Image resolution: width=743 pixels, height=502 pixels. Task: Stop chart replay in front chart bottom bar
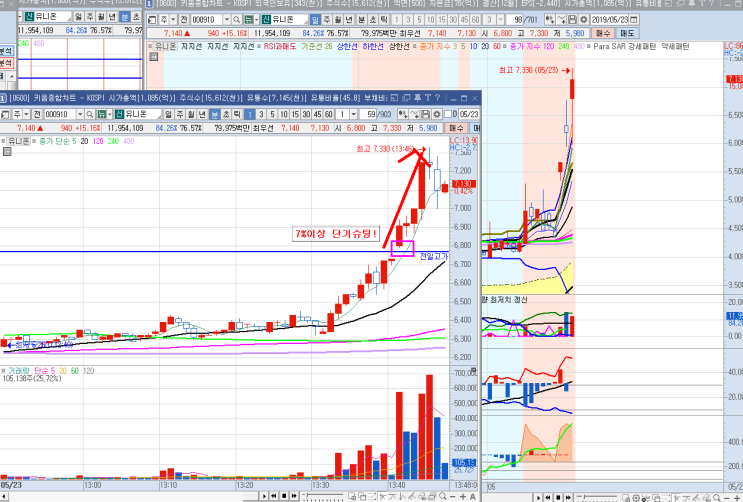pos(284,496)
